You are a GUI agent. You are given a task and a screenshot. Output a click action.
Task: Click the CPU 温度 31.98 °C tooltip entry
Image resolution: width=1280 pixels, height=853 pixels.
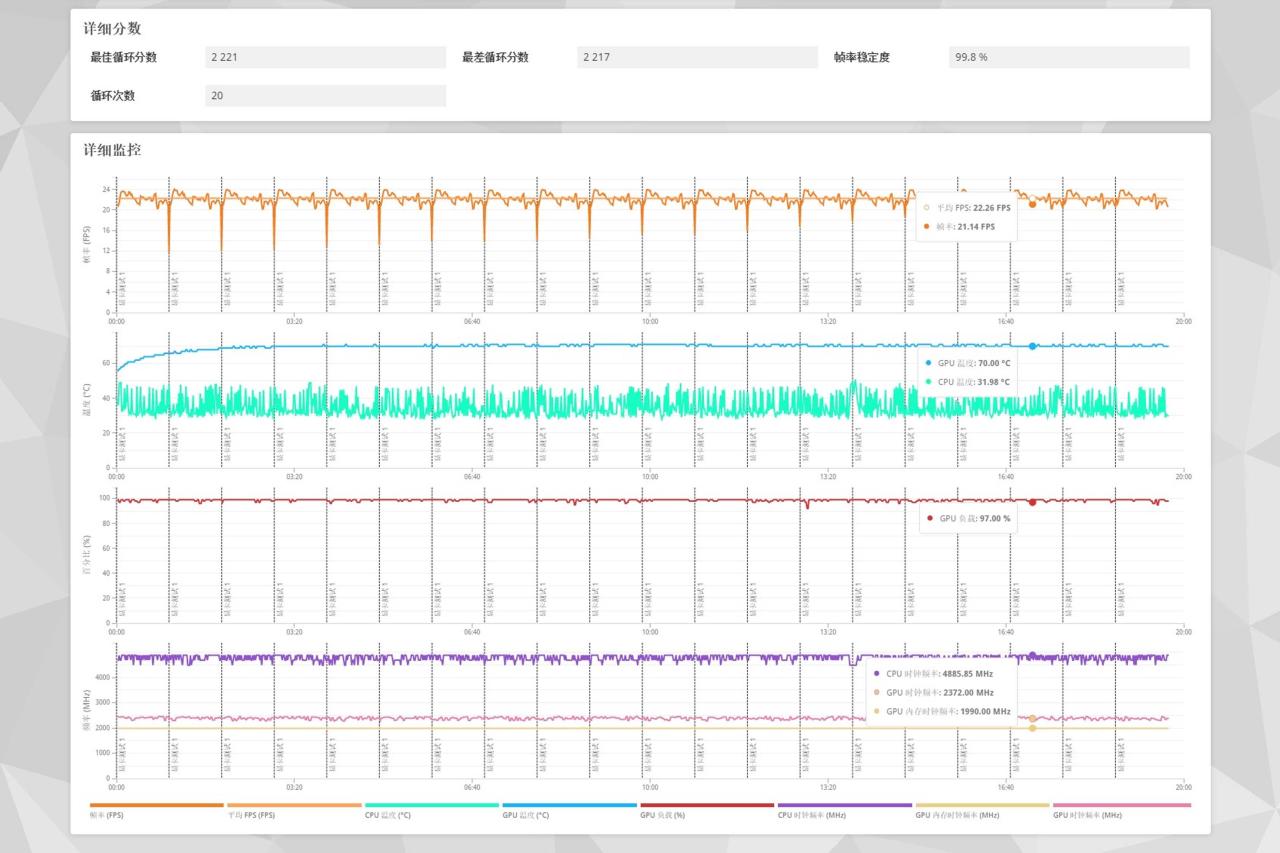(967, 382)
